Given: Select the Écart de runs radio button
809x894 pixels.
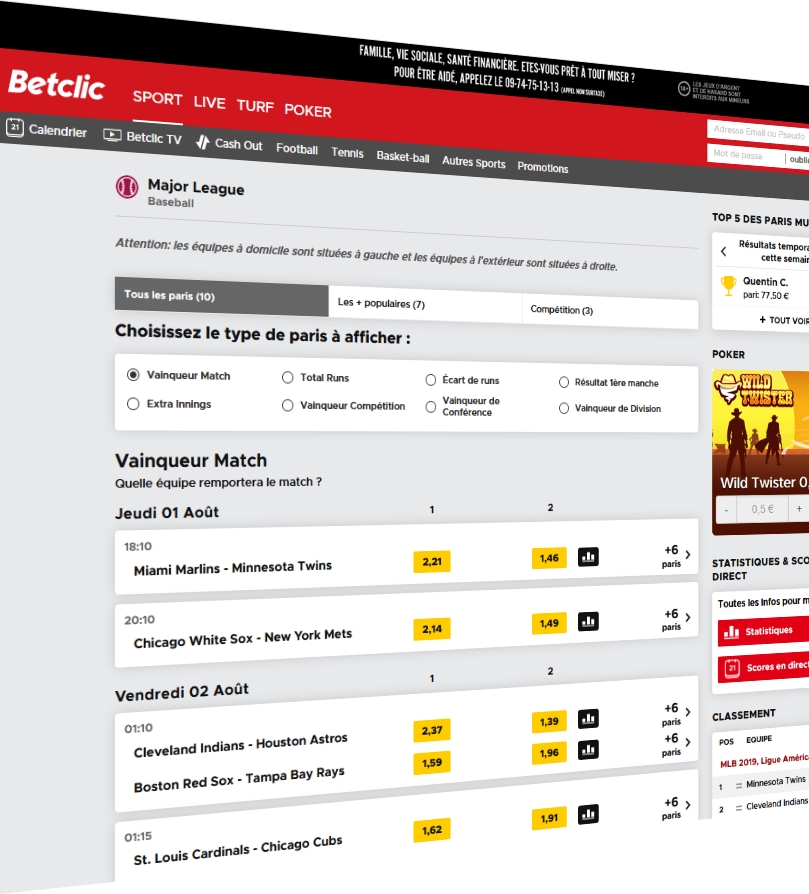Looking at the screenshot, I should (431, 380).
